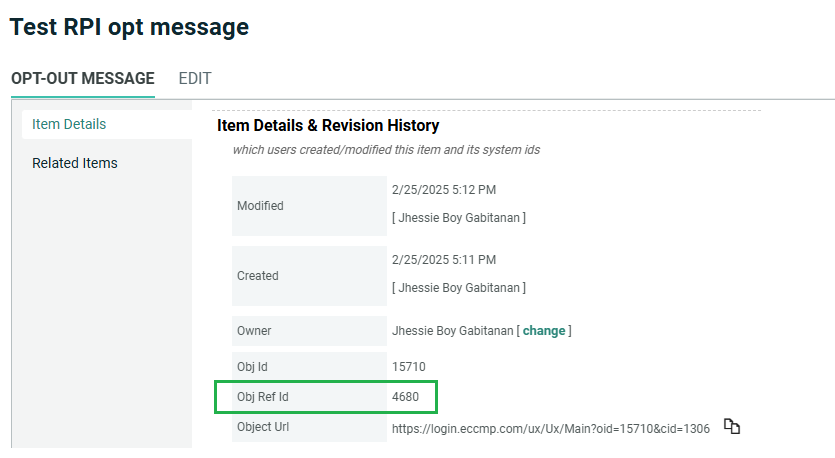
Task: Click the Obj Id value 15710
Action: 409,367
